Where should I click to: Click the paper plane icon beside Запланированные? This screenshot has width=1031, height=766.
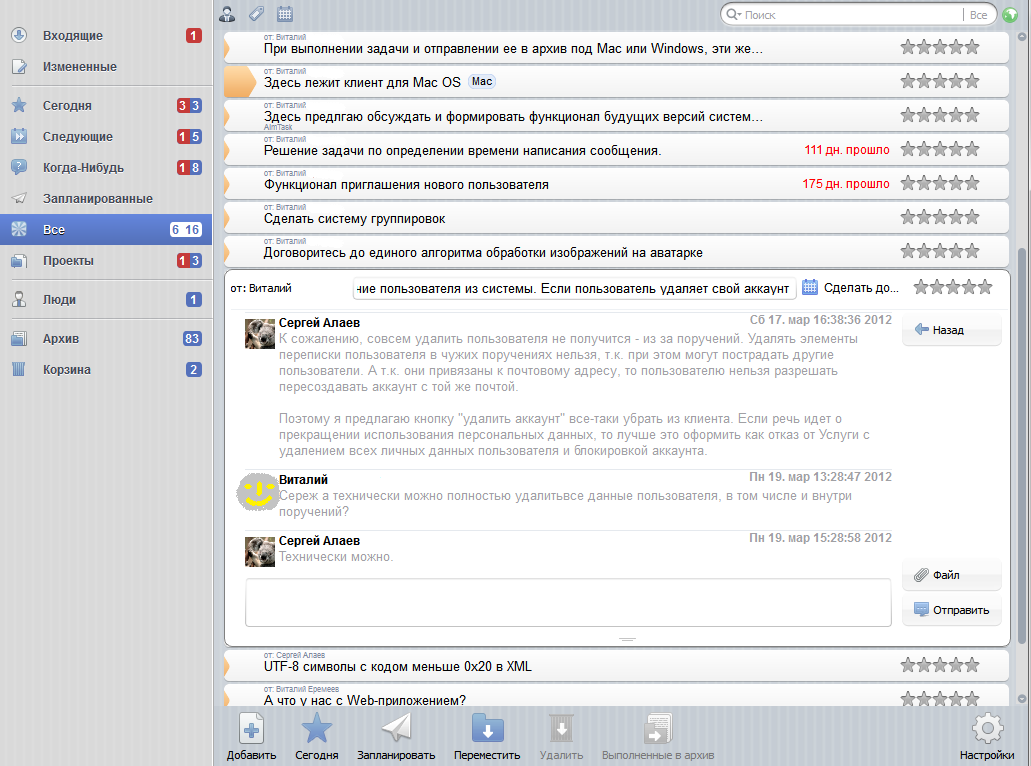click(19, 198)
